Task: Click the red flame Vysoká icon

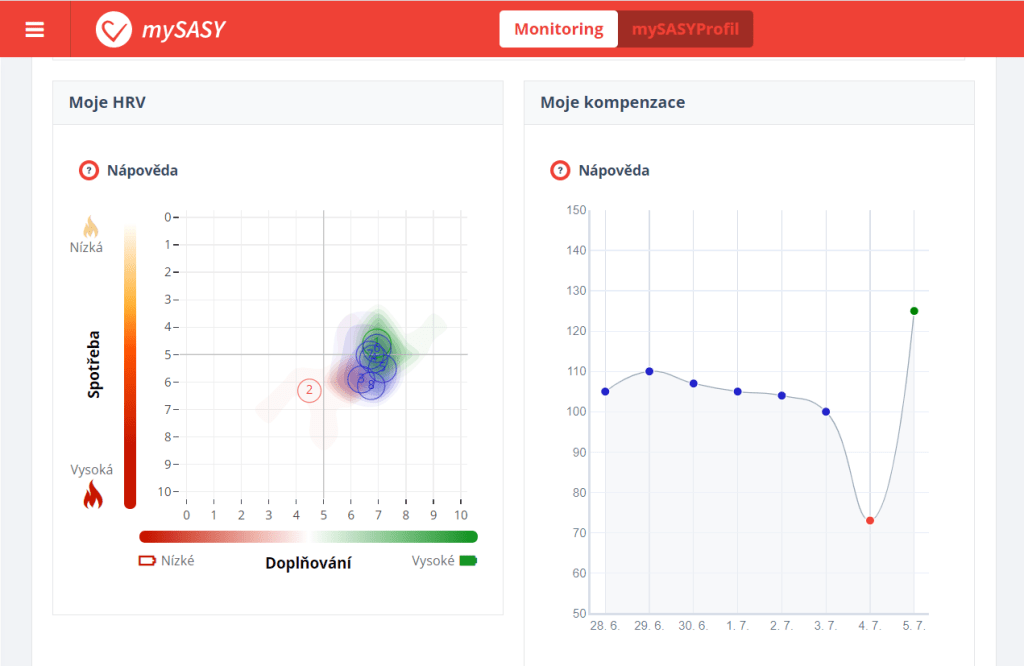Action: click(92, 494)
